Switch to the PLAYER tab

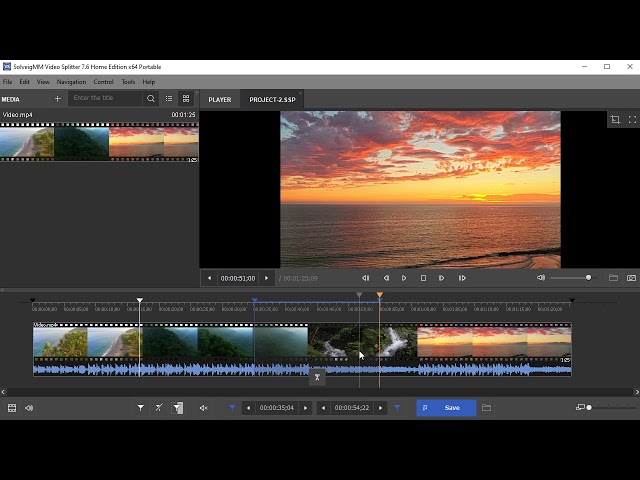click(220, 100)
